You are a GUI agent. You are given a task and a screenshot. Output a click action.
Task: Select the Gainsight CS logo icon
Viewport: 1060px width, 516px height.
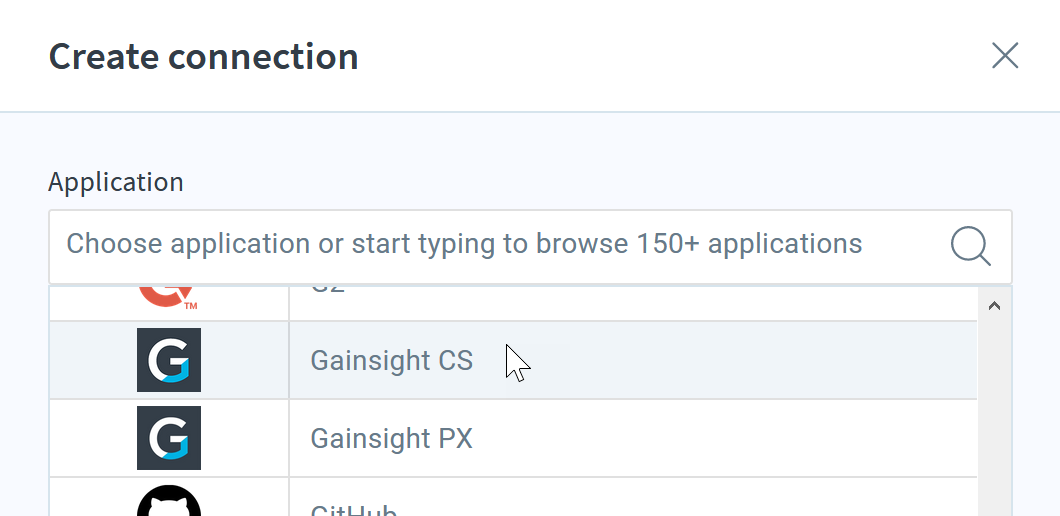point(169,360)
